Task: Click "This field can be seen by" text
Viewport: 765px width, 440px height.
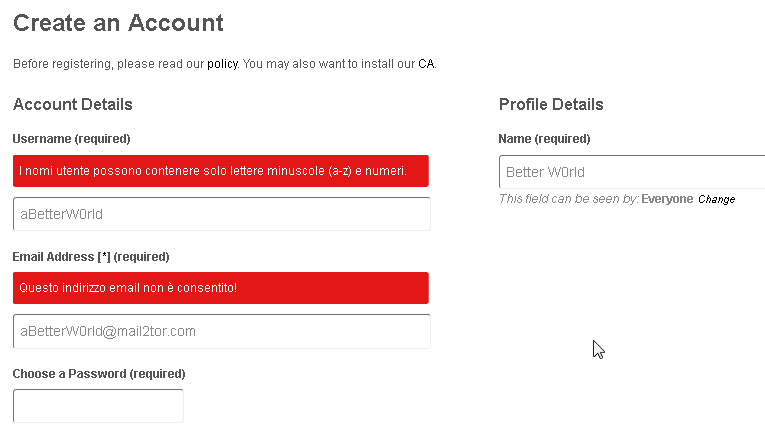Action: [568, 199]
